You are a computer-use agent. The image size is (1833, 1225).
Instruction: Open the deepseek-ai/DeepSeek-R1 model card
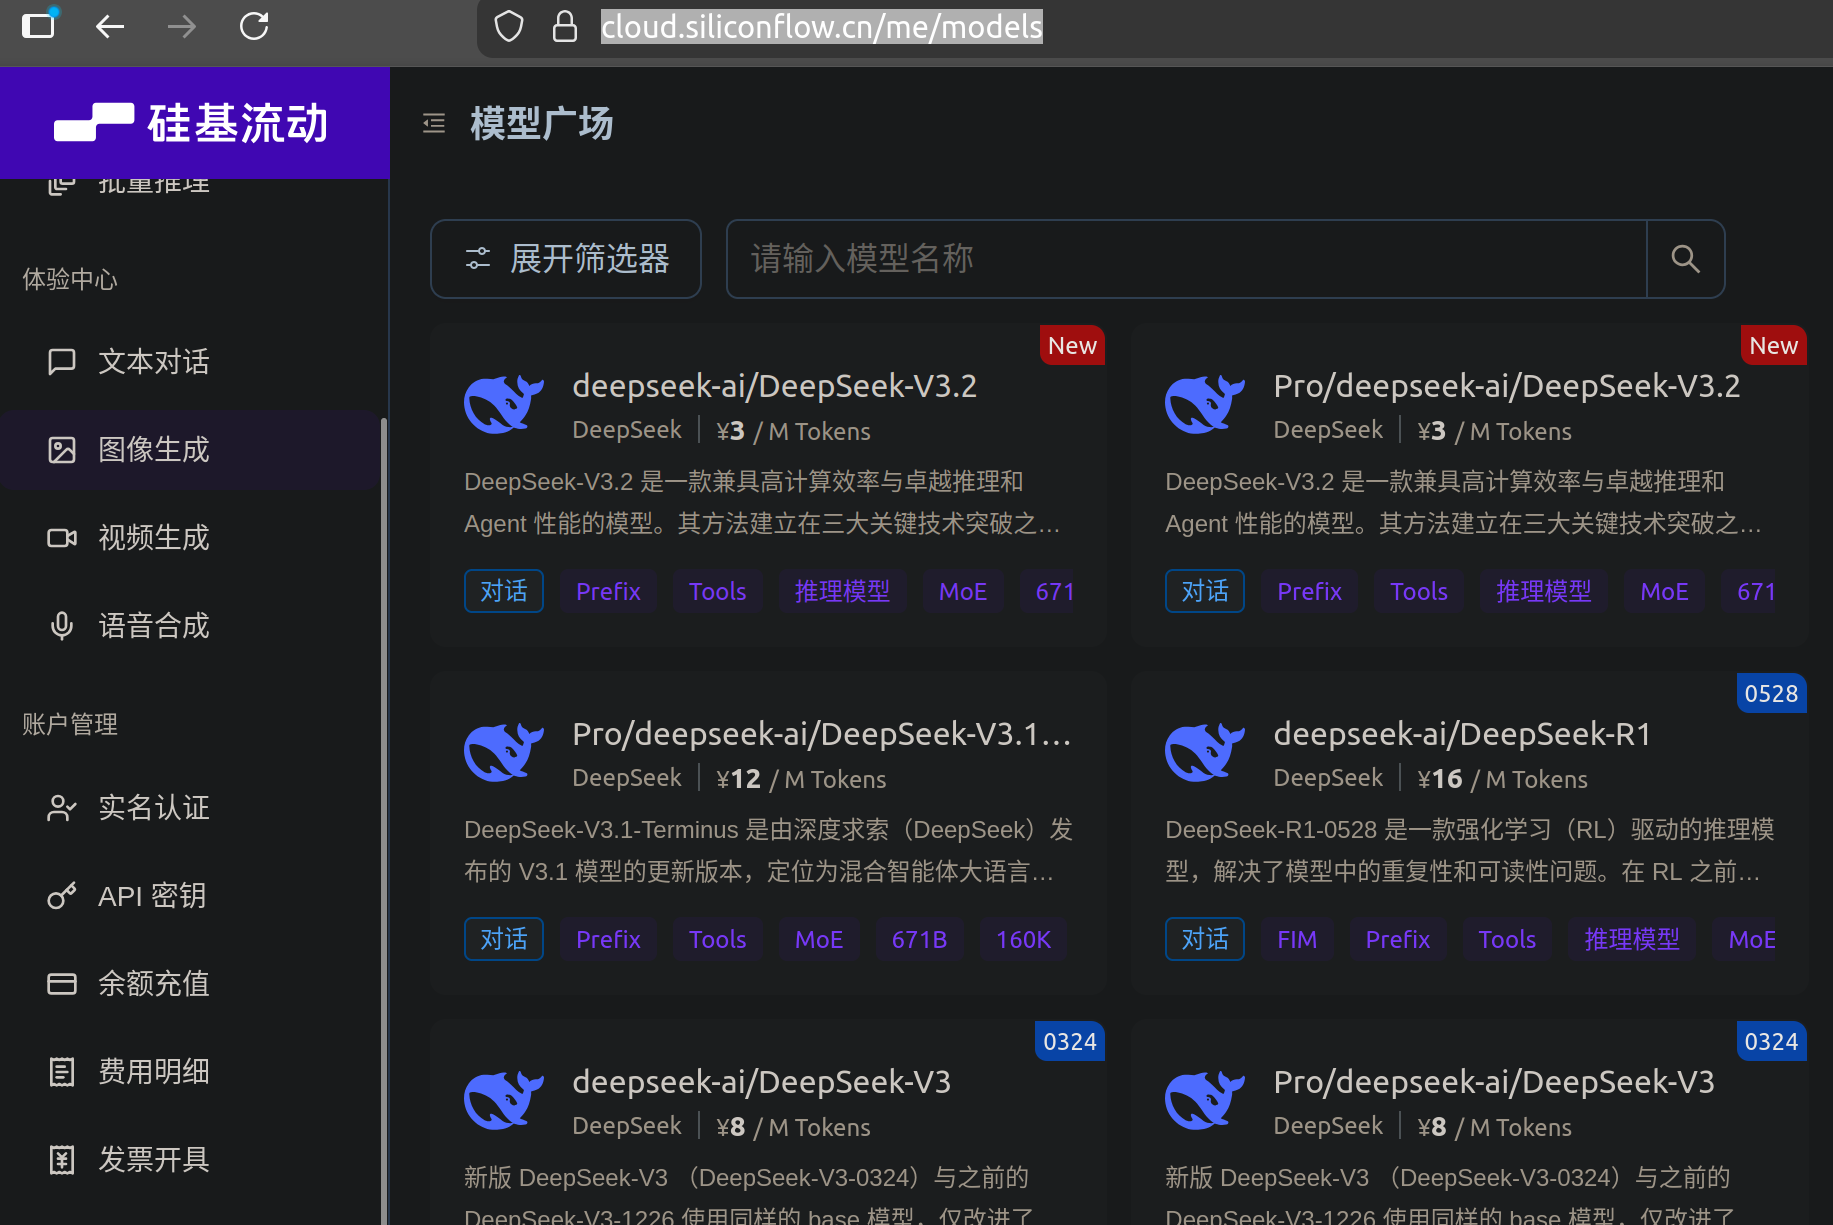click(1461, 733)
